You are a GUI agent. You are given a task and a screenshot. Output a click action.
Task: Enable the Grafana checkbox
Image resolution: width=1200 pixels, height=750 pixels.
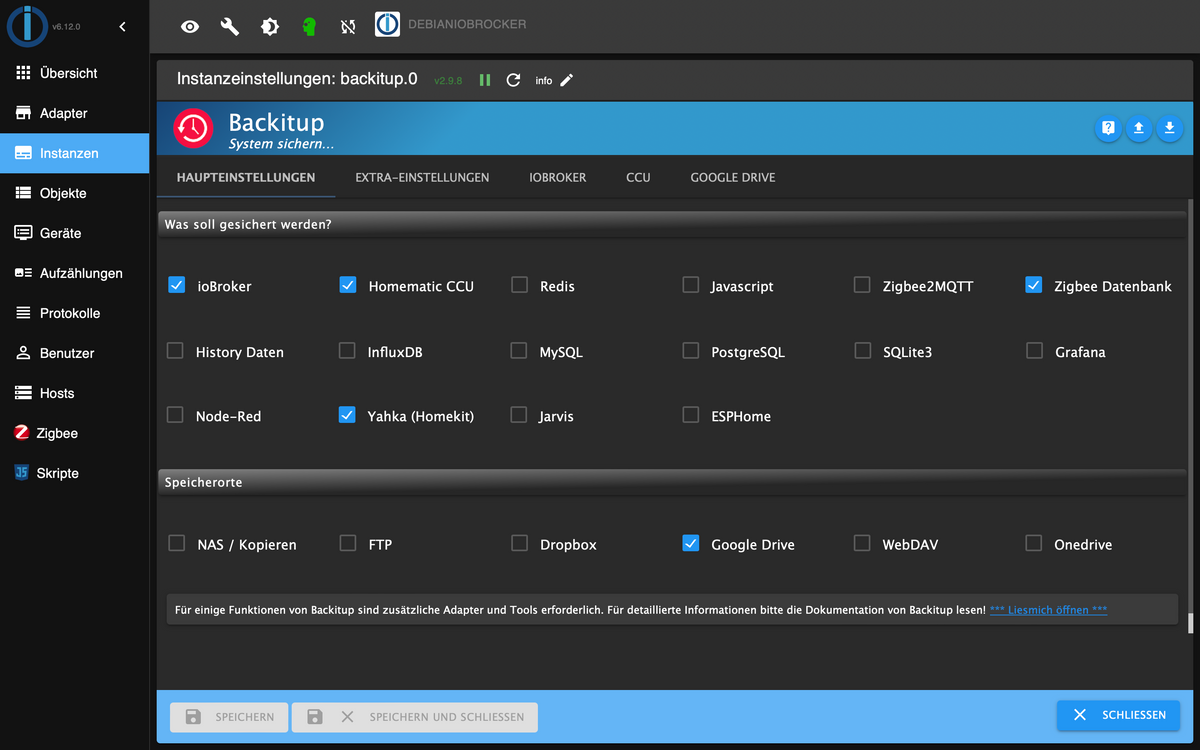pos(1035,351)
